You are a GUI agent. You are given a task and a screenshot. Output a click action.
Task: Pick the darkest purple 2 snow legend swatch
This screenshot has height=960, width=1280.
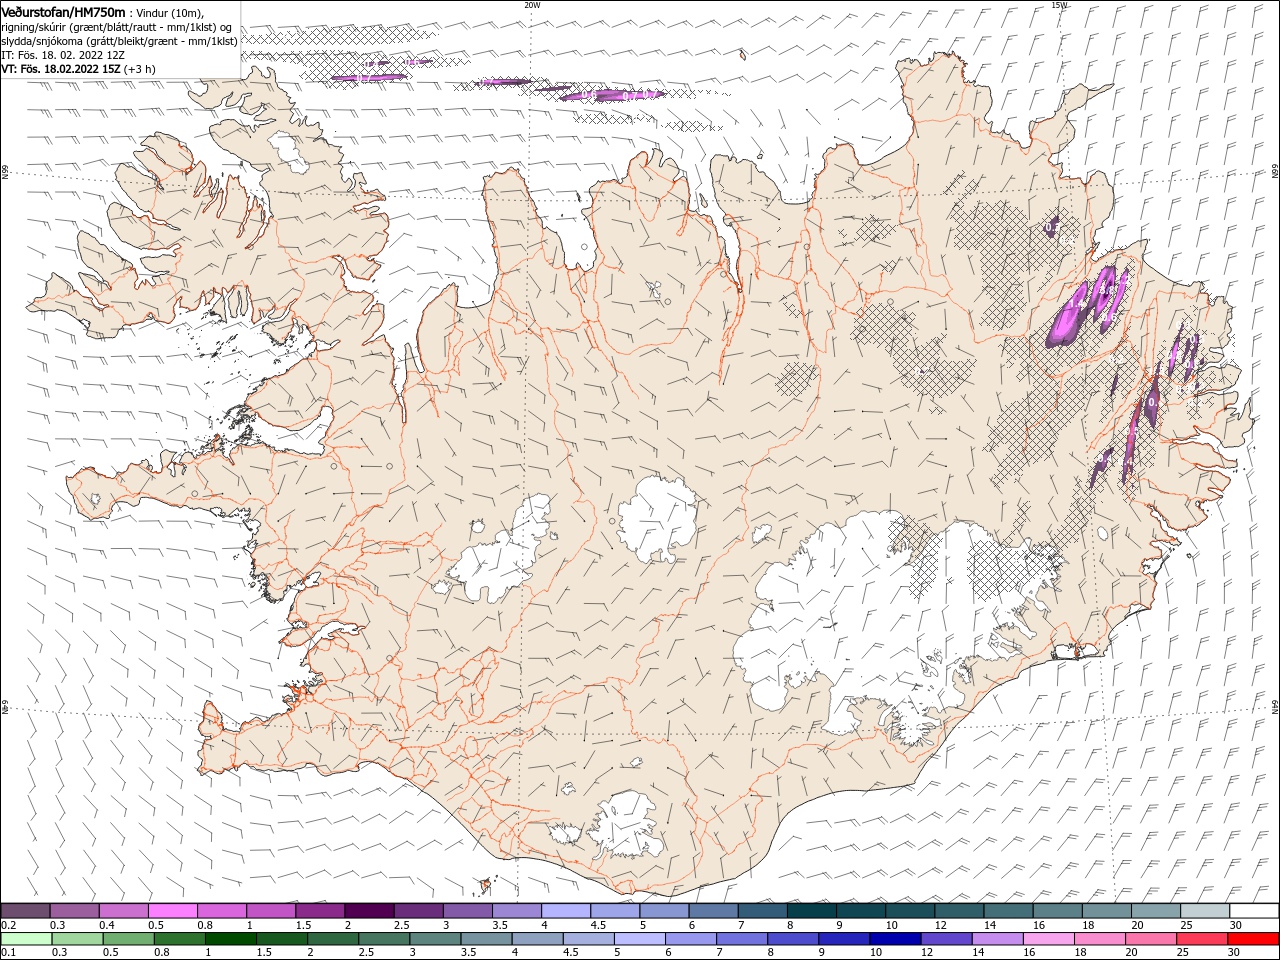coord(369,911)
